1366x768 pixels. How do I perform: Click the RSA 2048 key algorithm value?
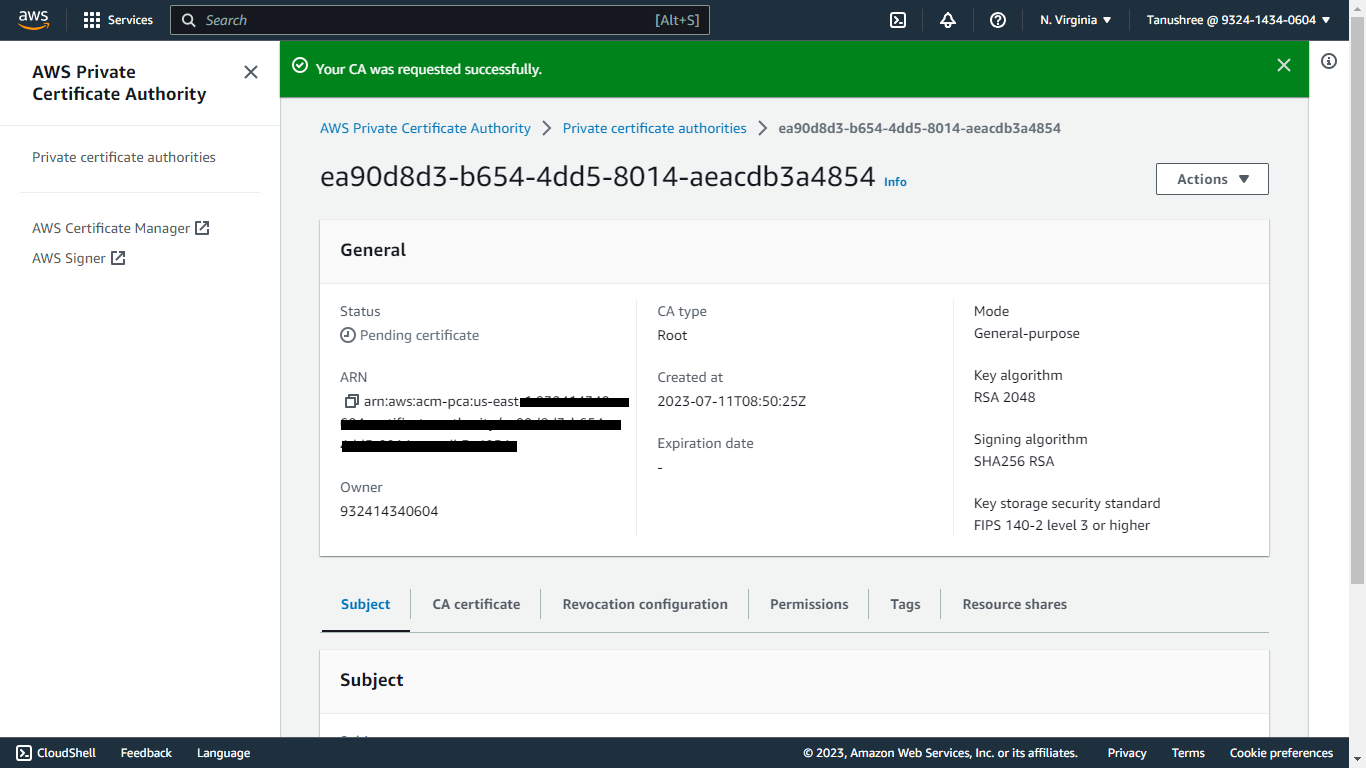tap(1004, 397)
